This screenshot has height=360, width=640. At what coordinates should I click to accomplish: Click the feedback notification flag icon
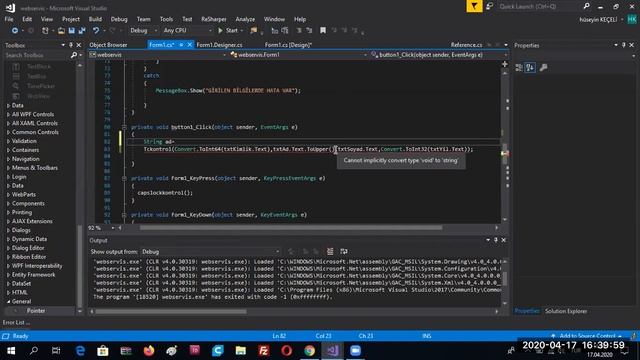(x=474, y=6)
